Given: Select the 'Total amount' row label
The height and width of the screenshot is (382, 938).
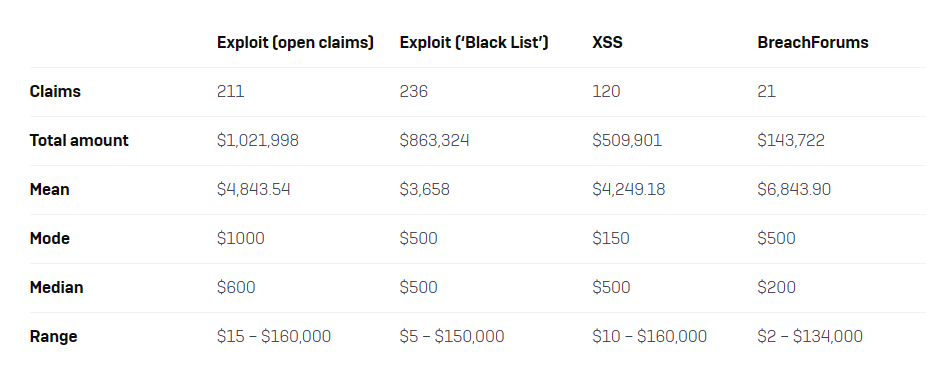Looking at the screenshot, I should point(79,140).
